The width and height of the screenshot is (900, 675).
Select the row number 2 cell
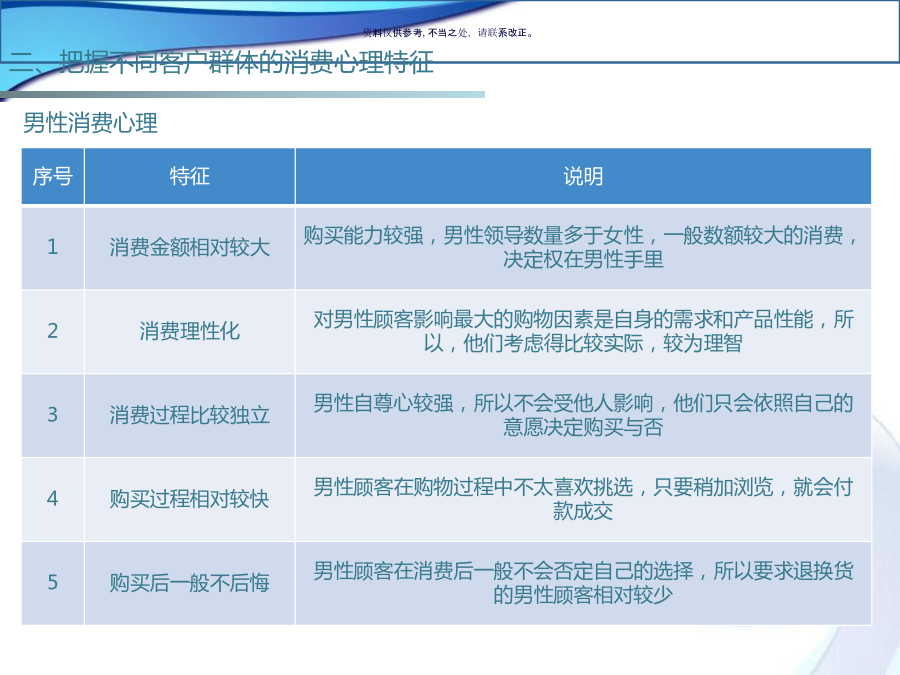53,331
